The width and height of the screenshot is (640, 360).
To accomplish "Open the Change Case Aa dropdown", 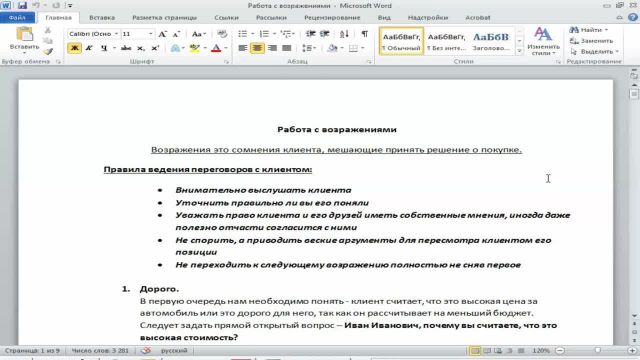I will point(199,34).
